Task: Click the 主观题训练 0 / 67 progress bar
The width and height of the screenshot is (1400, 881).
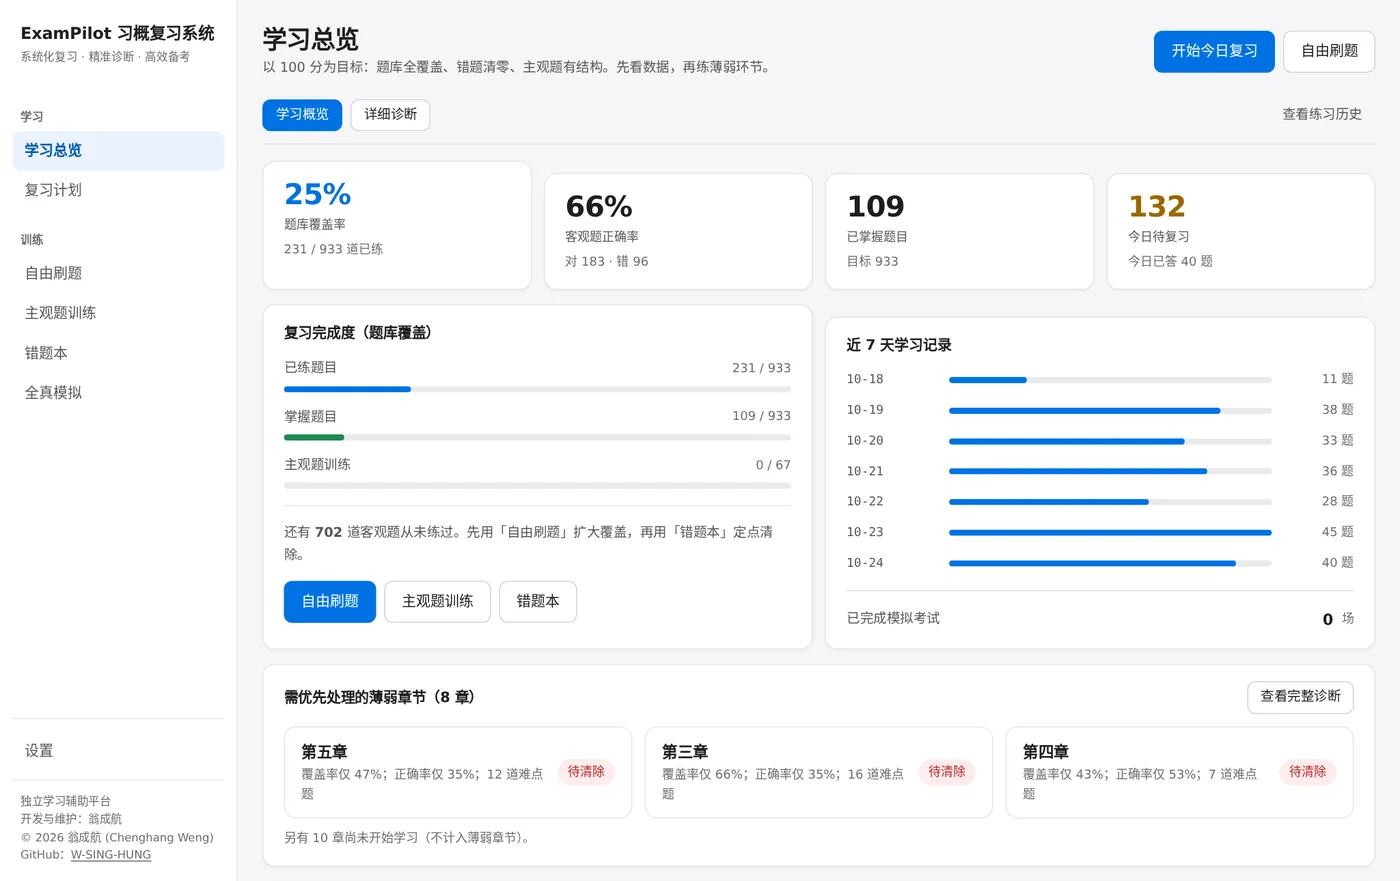Action: coord(537,486)
